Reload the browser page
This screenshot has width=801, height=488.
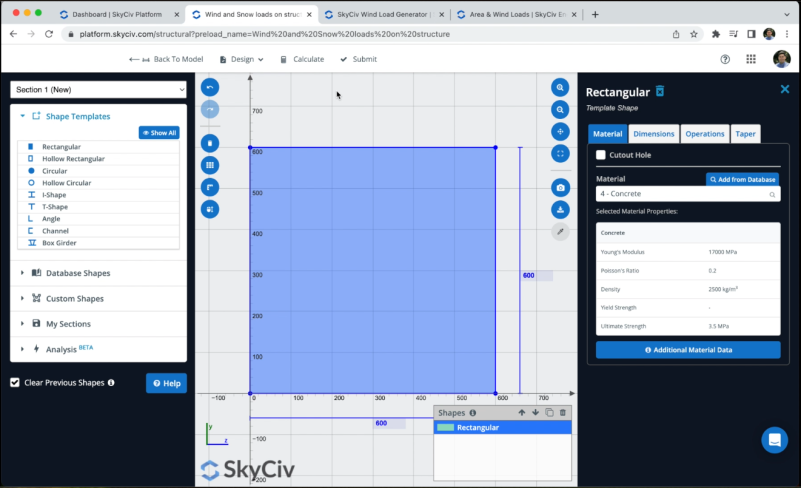coord(49,34)
